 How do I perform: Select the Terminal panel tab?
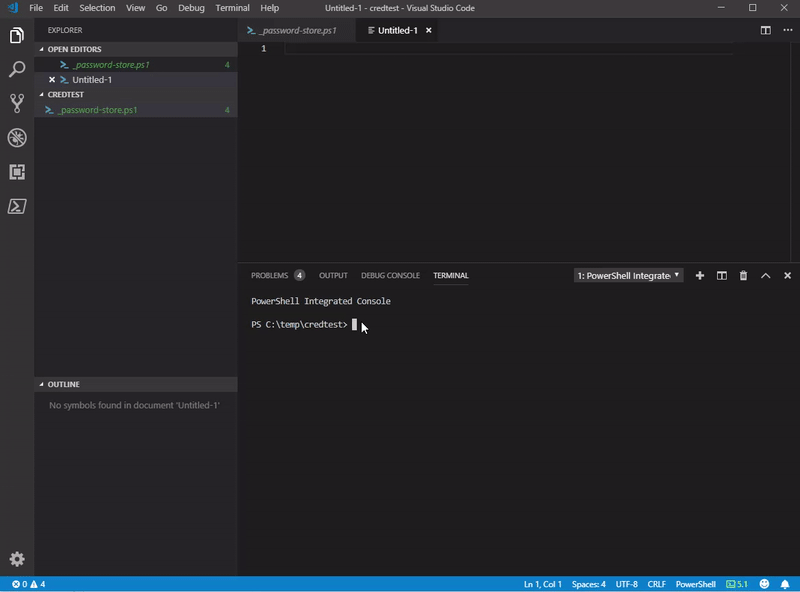tap(451, 276)
